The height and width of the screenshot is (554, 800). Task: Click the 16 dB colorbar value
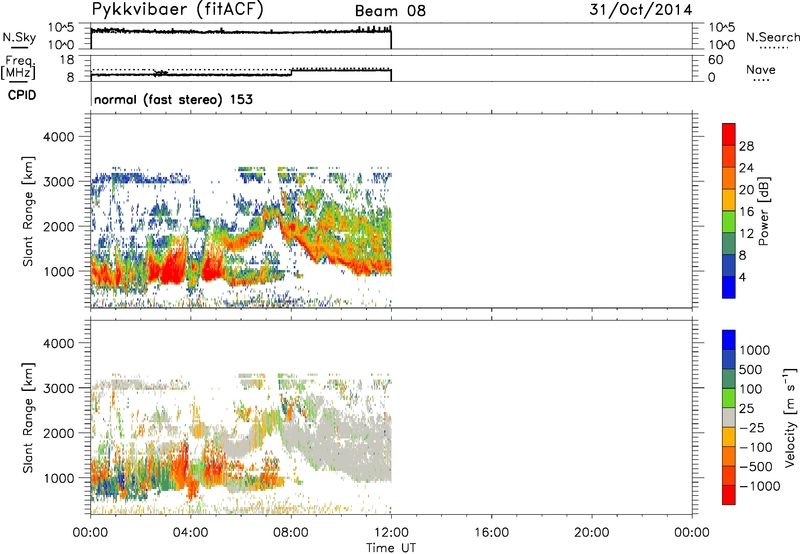click(746, 211)
